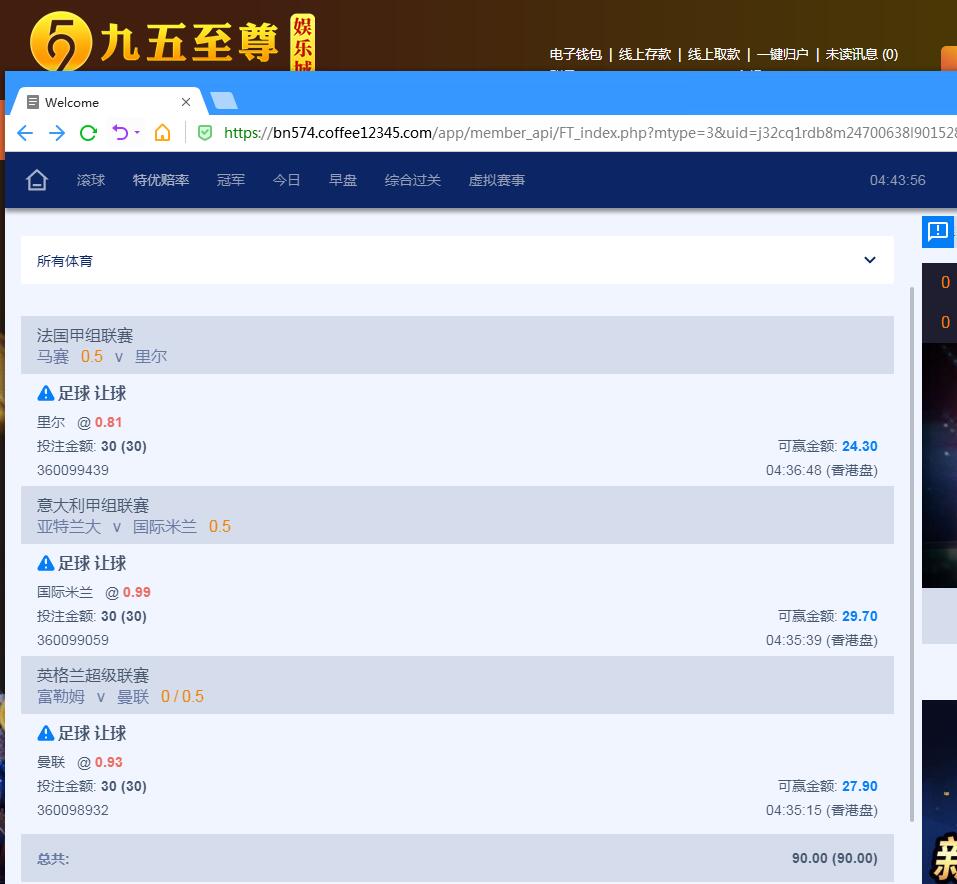Click the browser address bar URL
Image resolution: width=957 pixels, height=884 pixels.
589,132
